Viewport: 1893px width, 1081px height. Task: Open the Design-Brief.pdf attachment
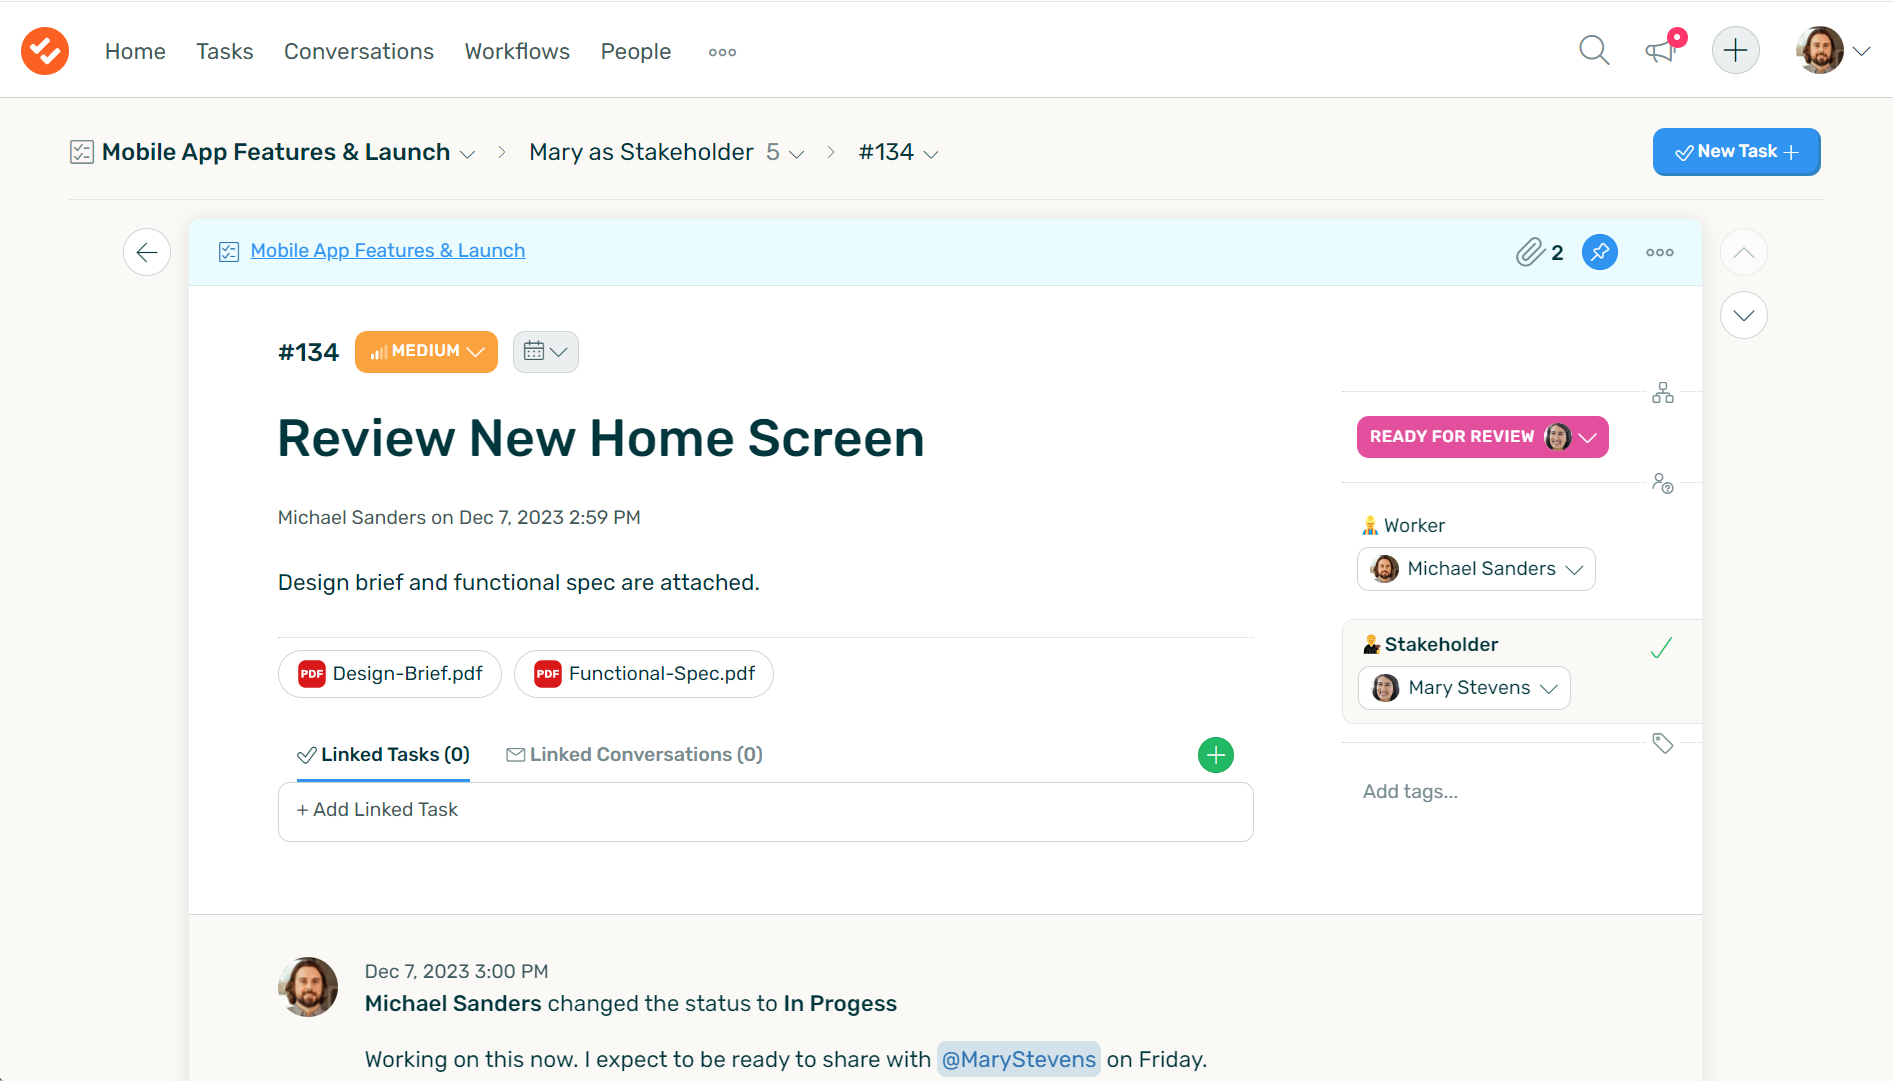coord(390,674)
